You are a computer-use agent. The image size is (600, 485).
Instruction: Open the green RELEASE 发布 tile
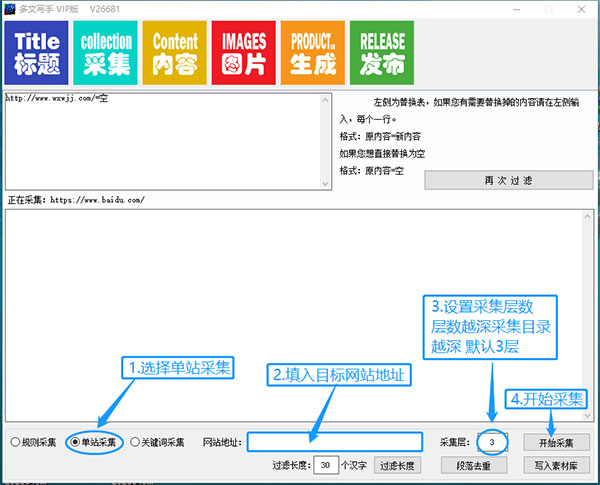click(x=382, y=53)
